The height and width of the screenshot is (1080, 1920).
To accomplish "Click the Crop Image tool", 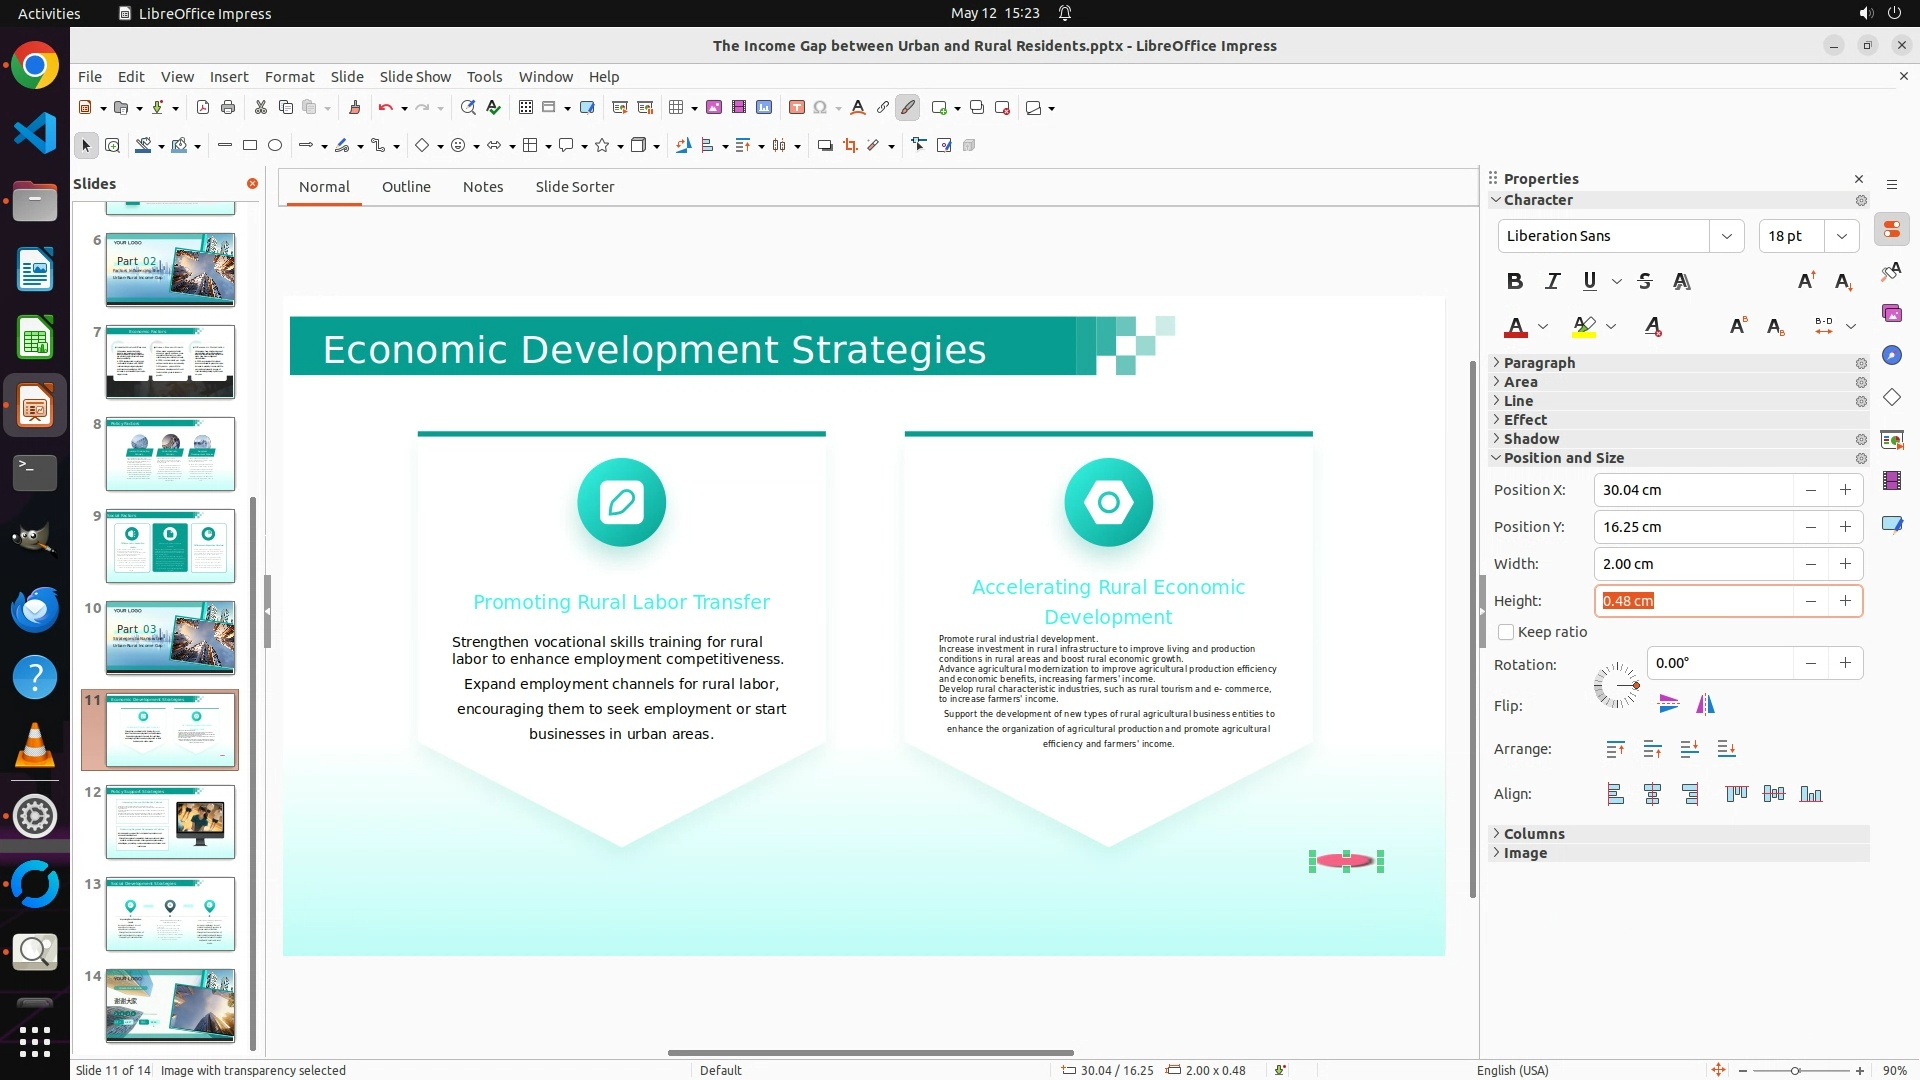I will click(x=850, y=146).
